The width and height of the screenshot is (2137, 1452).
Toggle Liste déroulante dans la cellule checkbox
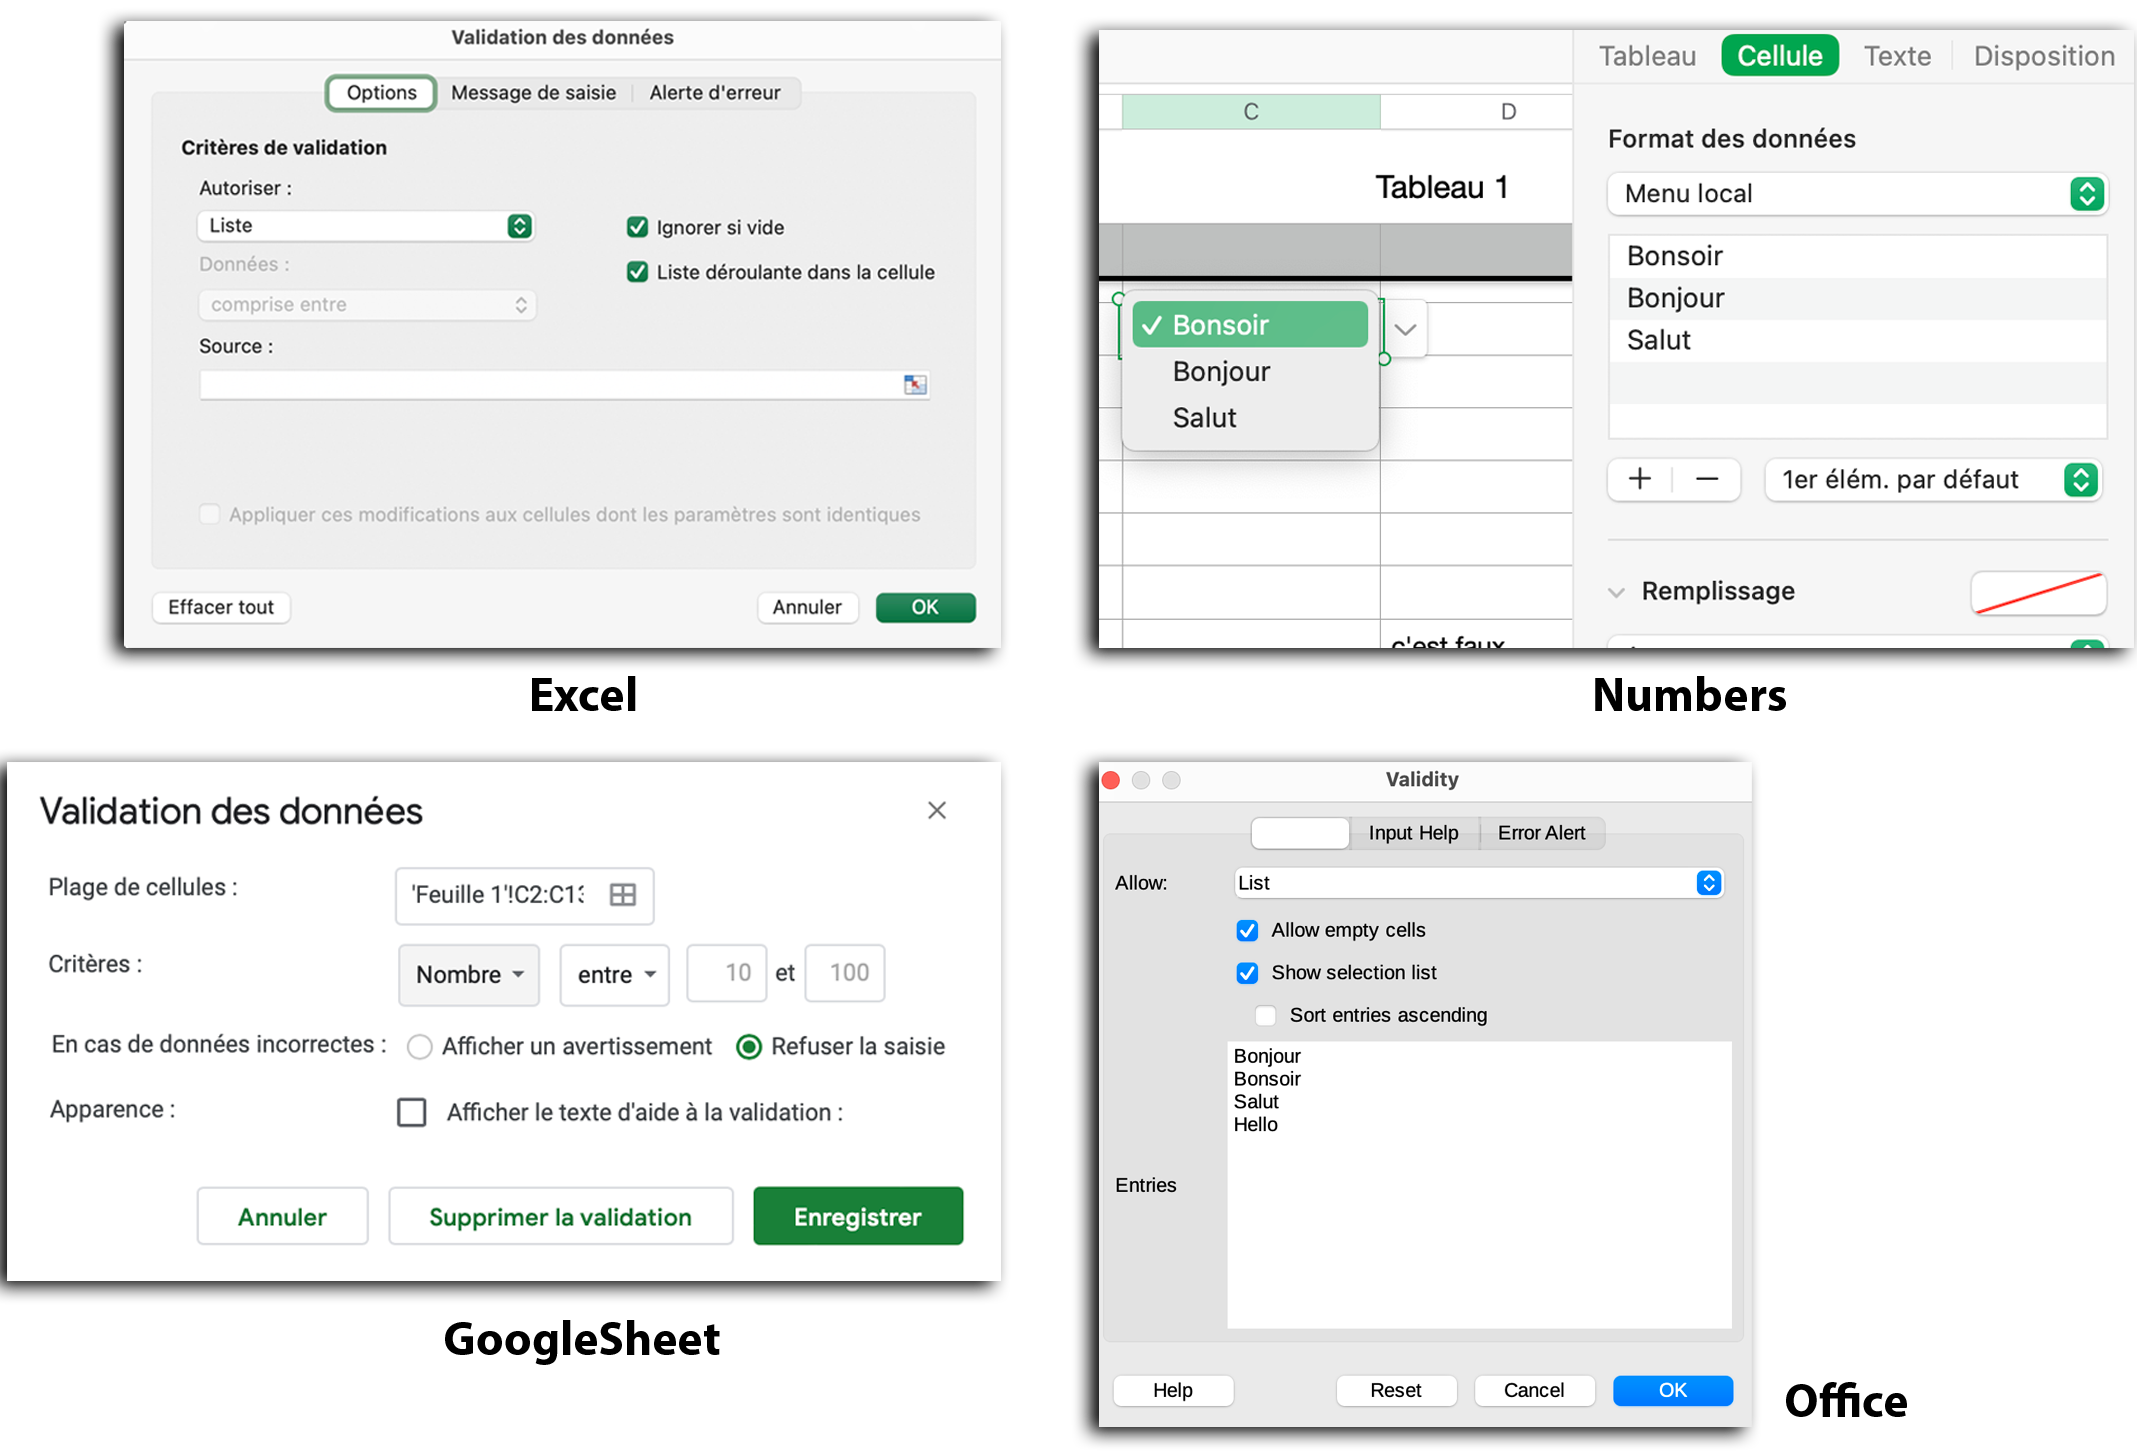[x=637, y=272]
